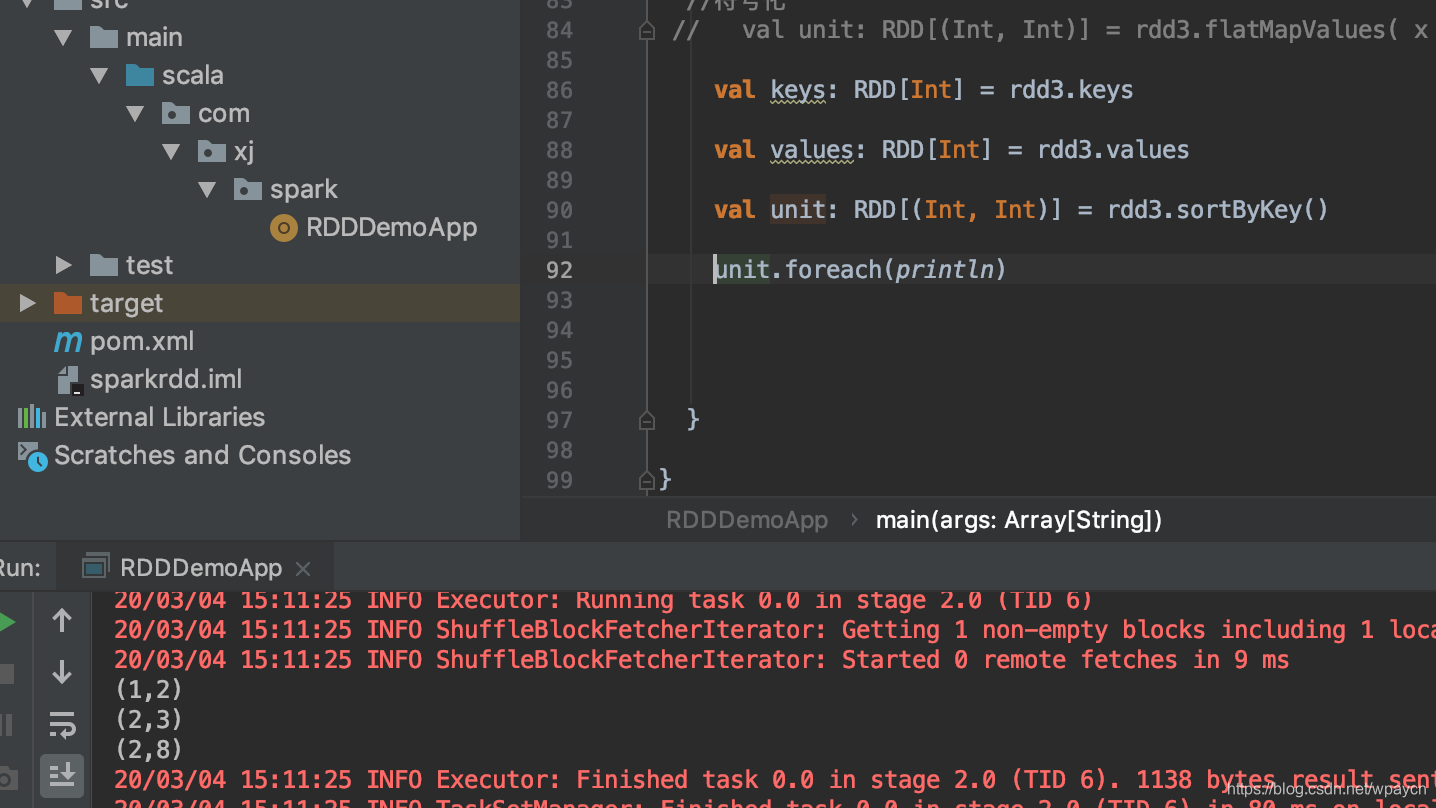Select the main folder icon
The width and height of the screenshot is (1436, 808).
(104, 38)
